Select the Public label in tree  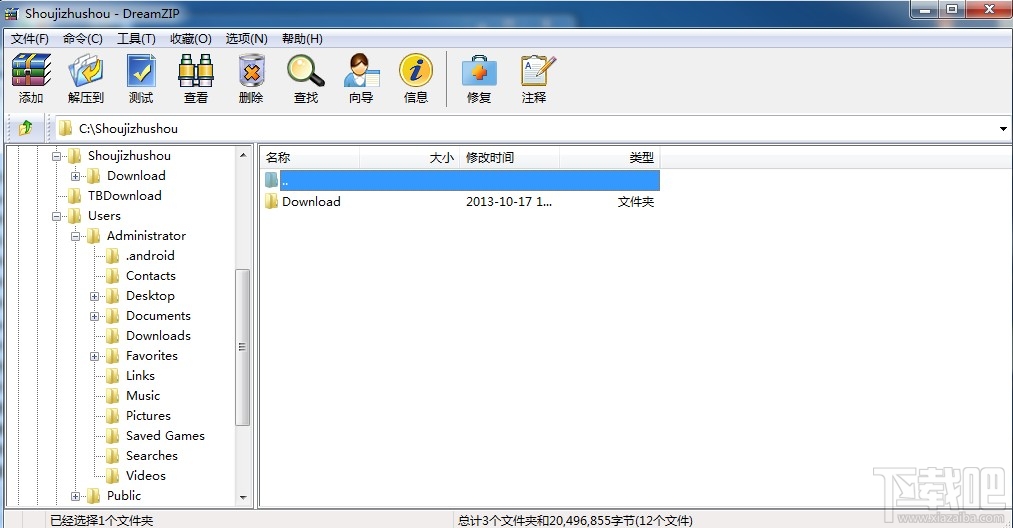pyautogui.click(x=123, y=496)
